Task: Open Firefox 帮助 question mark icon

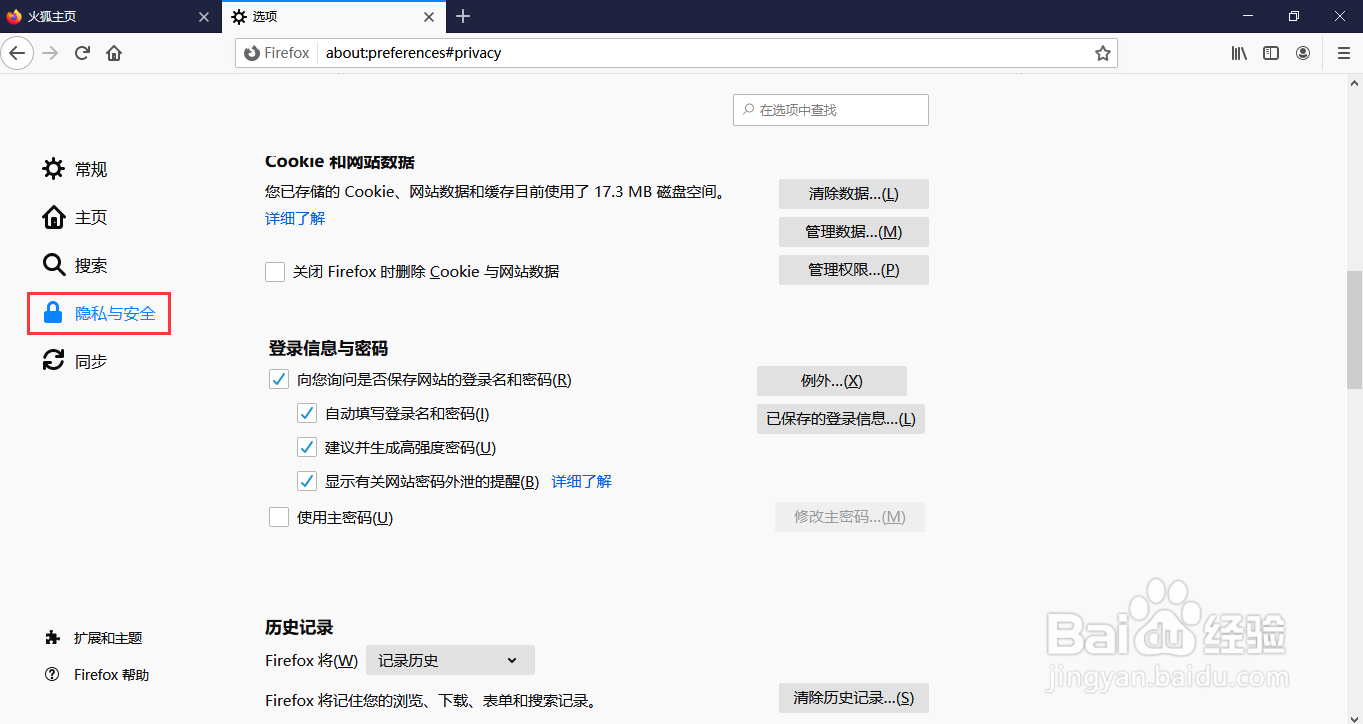Action: point(52,675)
